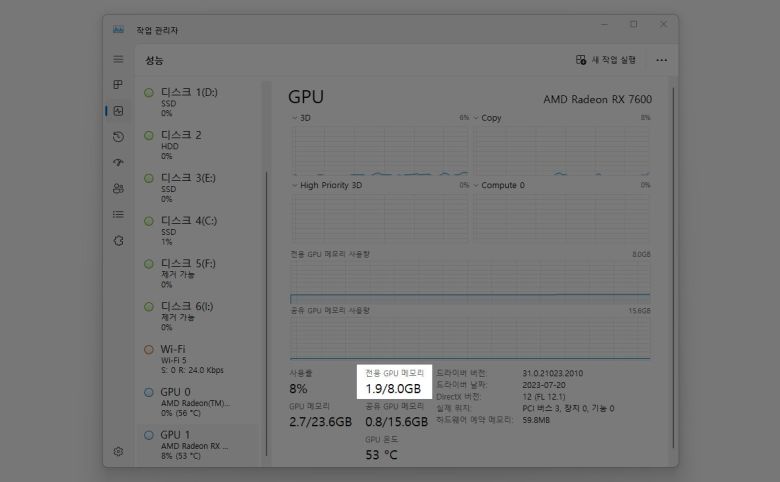This screenshot has height=482, width=780.
Task: Open Task Manager settings gear
Action: point(118,451)
